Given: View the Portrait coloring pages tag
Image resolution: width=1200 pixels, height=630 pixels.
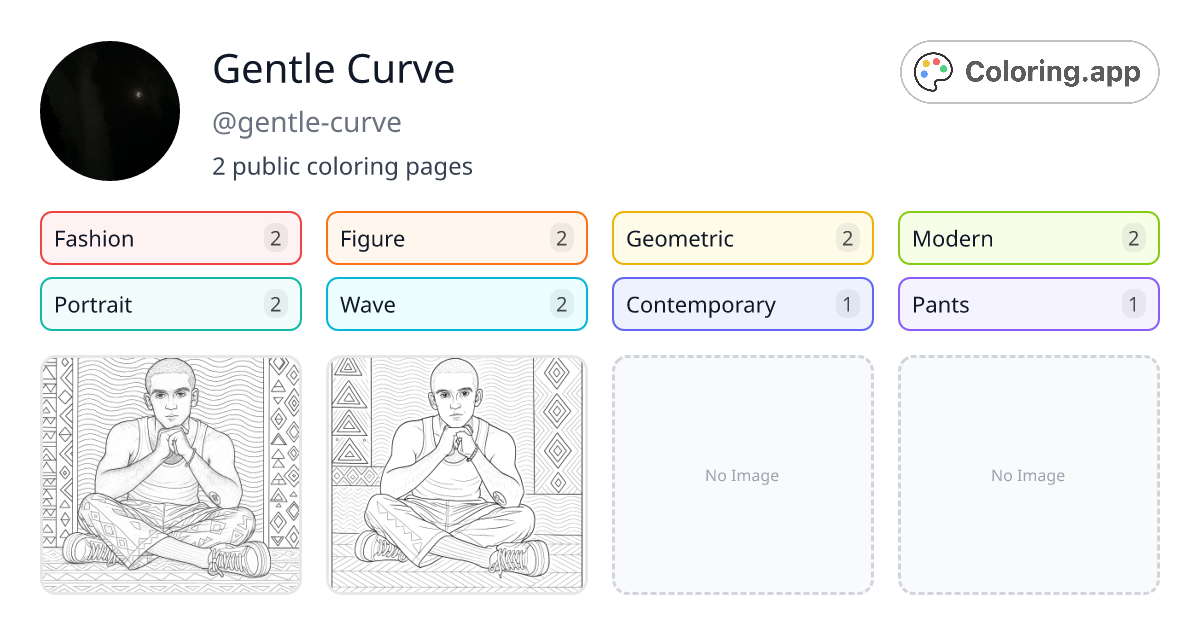Looking at the screenshot, I should (x=170, y=304).
